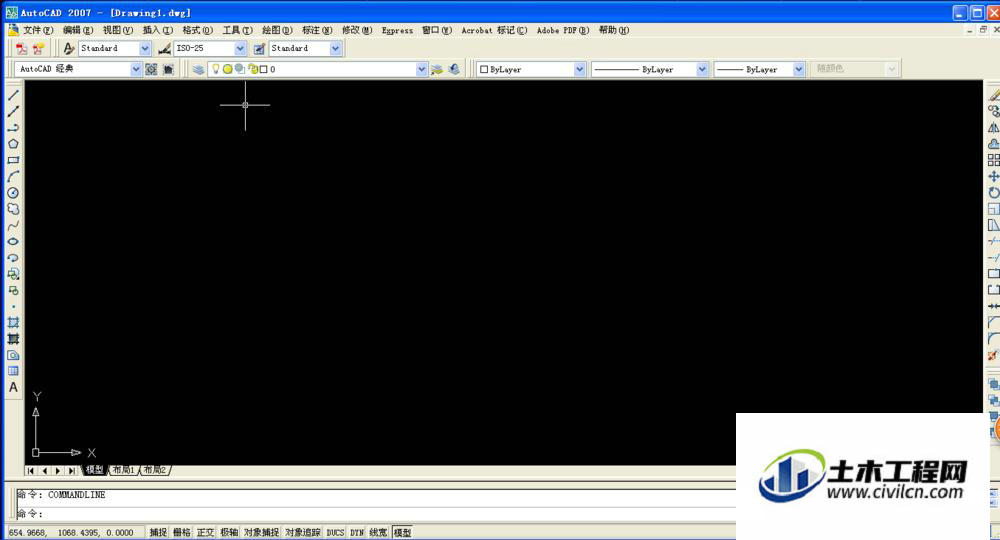The width and height of the screenshot is (1000, 540).
Task: Open the 视图 (View) menu
Action: (118, 30)
